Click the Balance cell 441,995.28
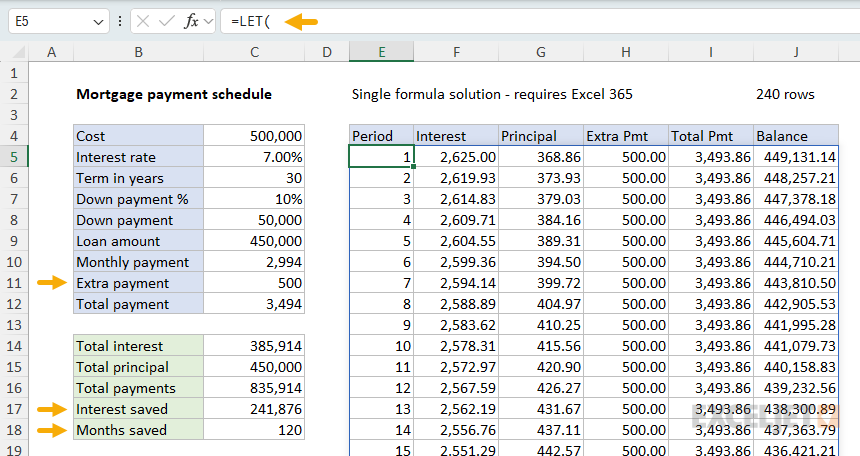The width and height of the screenshot is (860, 456). click(796, 325)
